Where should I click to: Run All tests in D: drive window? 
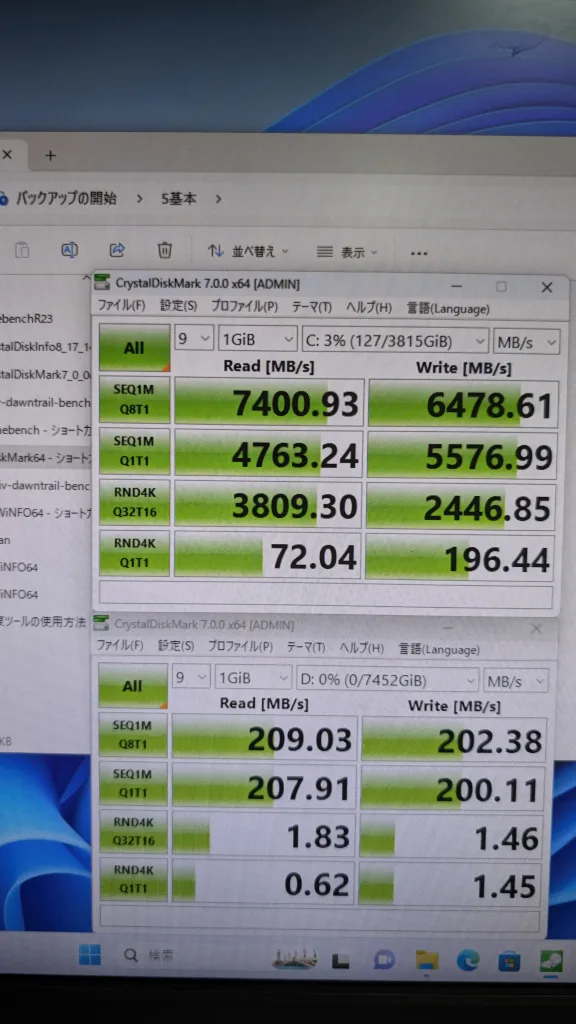(133, 686)
